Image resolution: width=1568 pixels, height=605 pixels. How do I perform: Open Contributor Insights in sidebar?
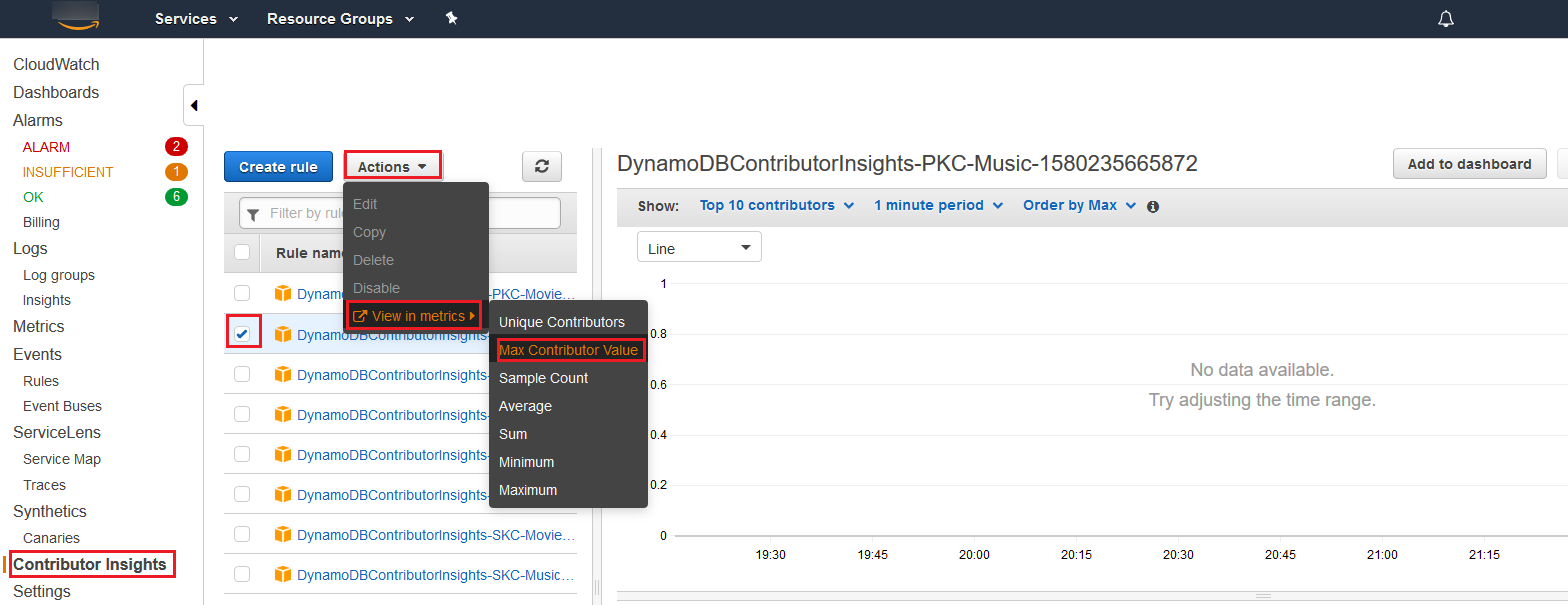click(90, 564)
